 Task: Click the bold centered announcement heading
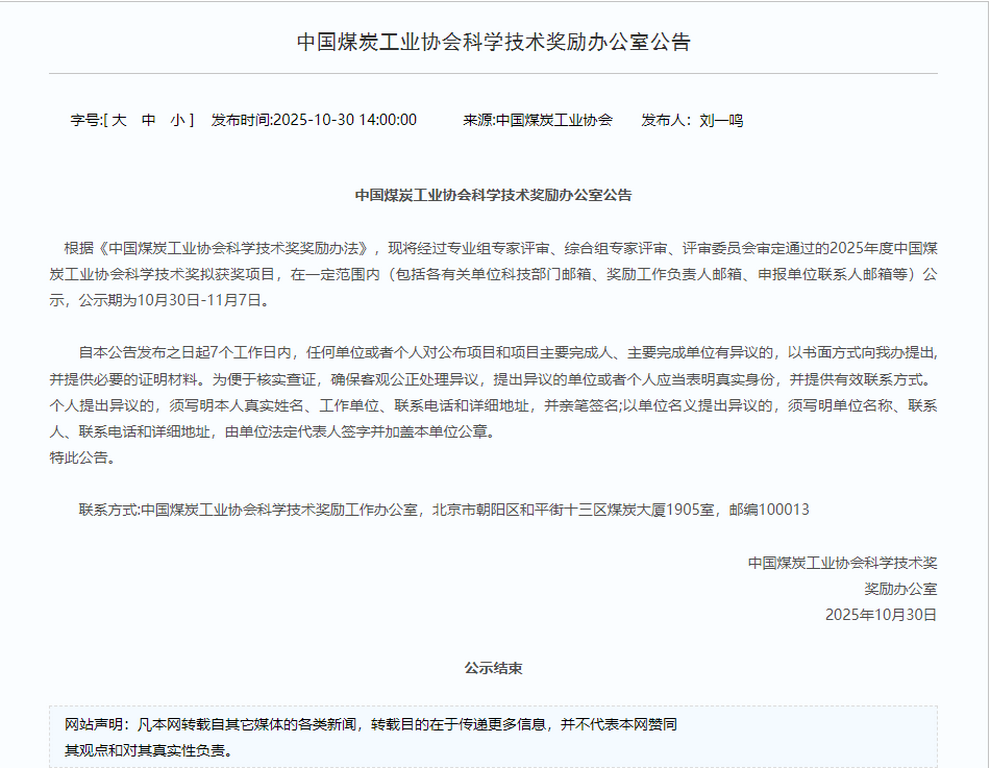[493, 195]
